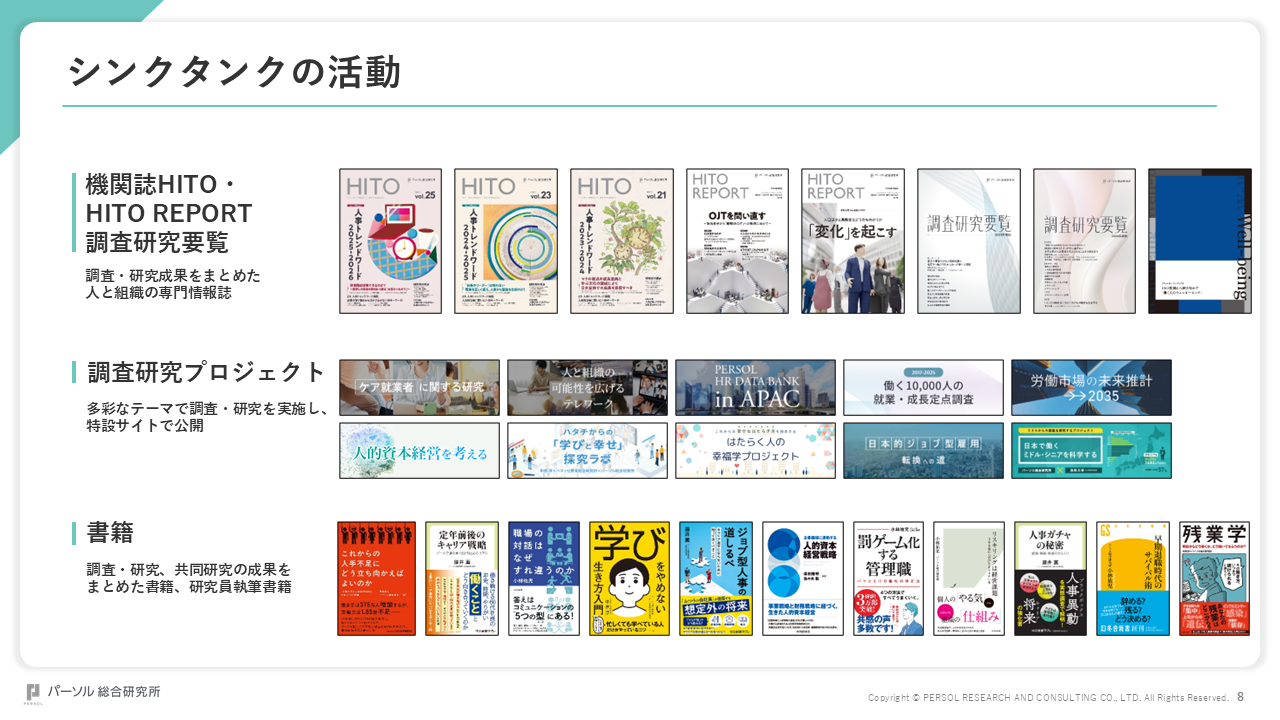The width and height of the screenshot is (1280, 720).
Task: Open the HITO REPORT '変化を起こす' cover
Action: pos(853,241)
